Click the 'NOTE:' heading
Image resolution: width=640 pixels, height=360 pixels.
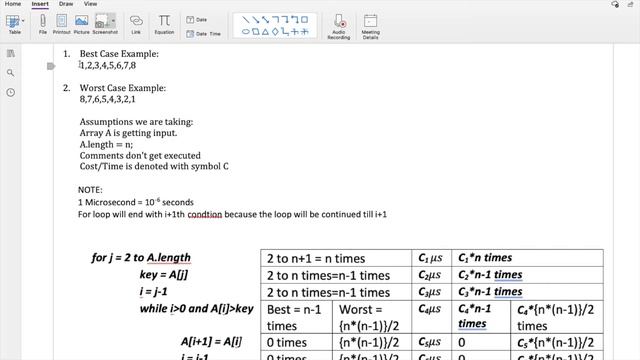tap(90, 190)
